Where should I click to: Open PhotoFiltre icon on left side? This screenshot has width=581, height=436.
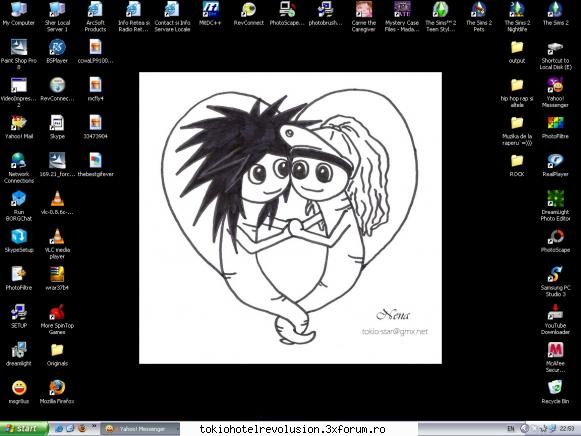(19, 278)
